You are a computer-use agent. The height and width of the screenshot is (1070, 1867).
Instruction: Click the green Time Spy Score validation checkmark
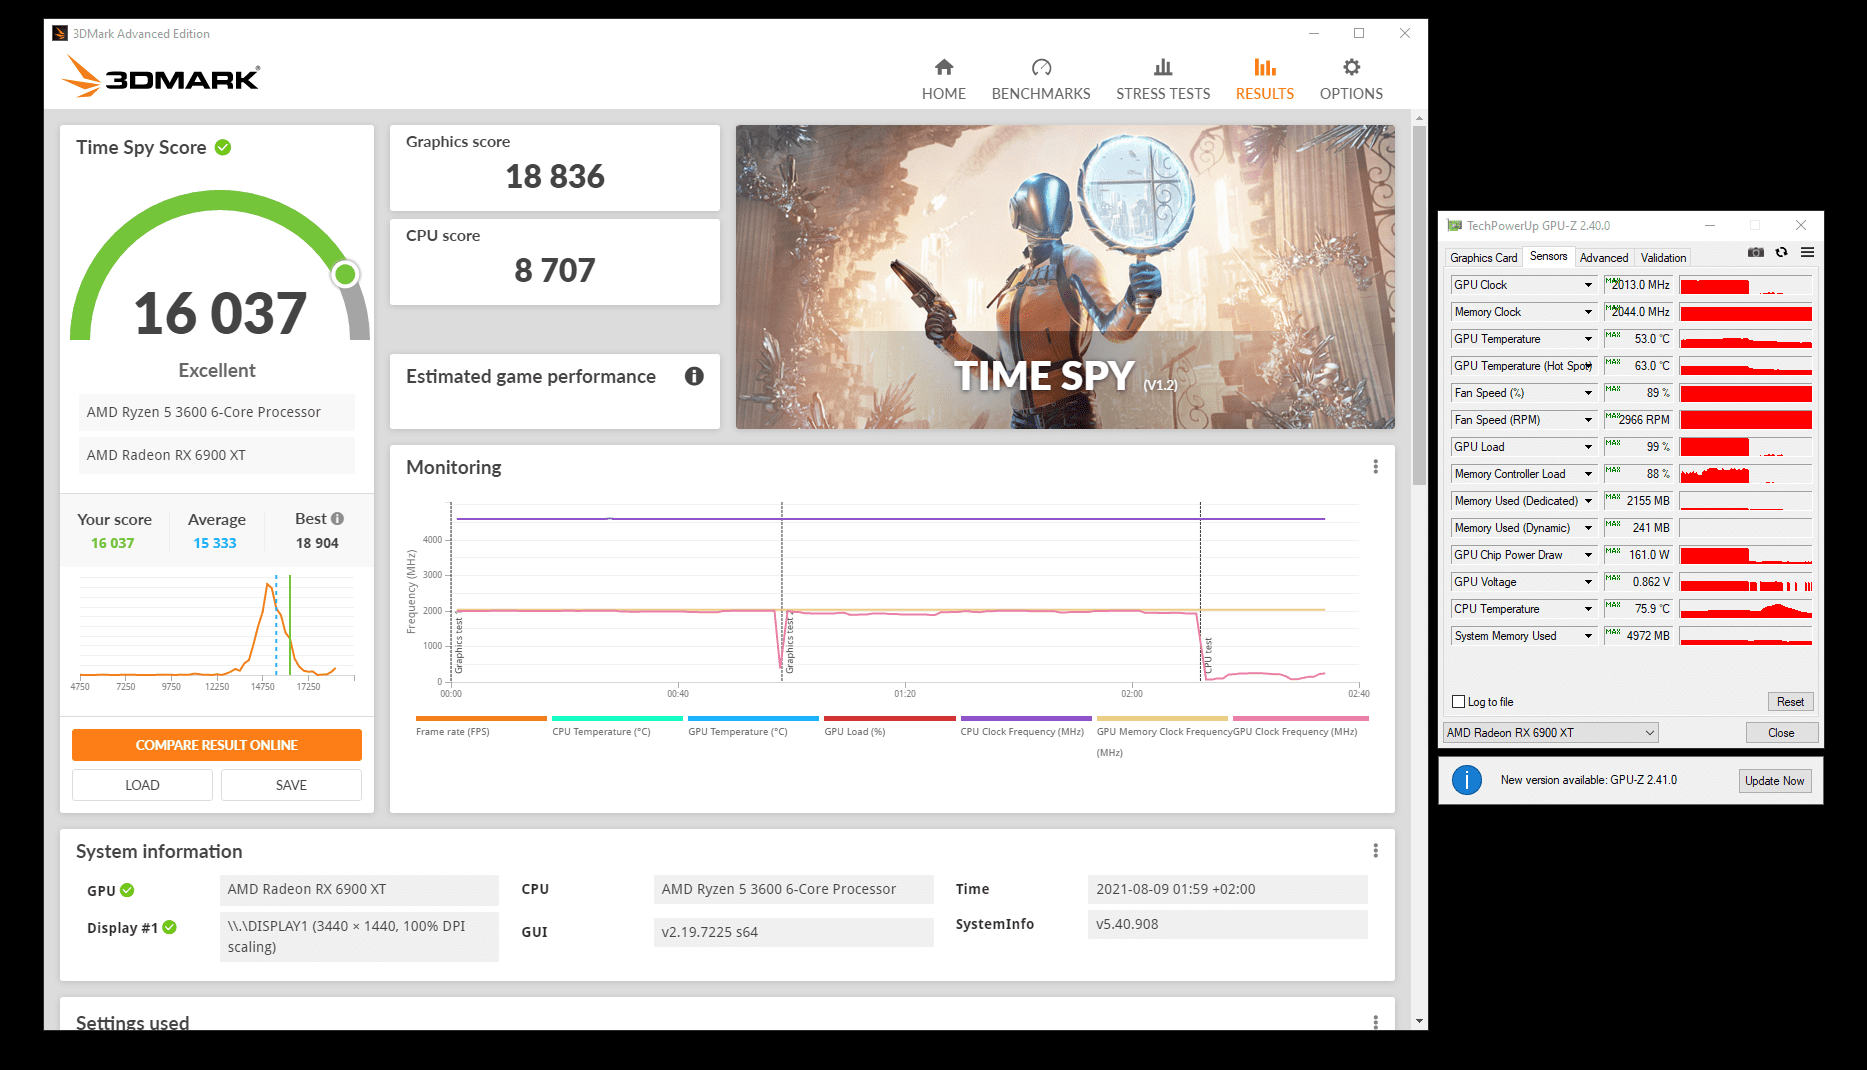click(x=223, y=147)
